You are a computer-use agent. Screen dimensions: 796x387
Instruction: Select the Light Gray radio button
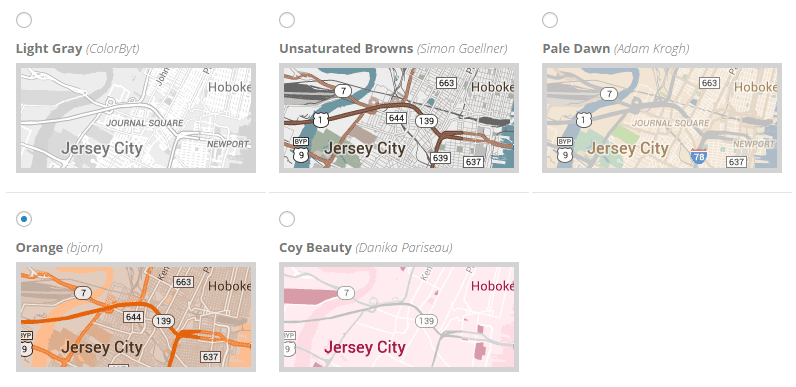click(24, 20)
